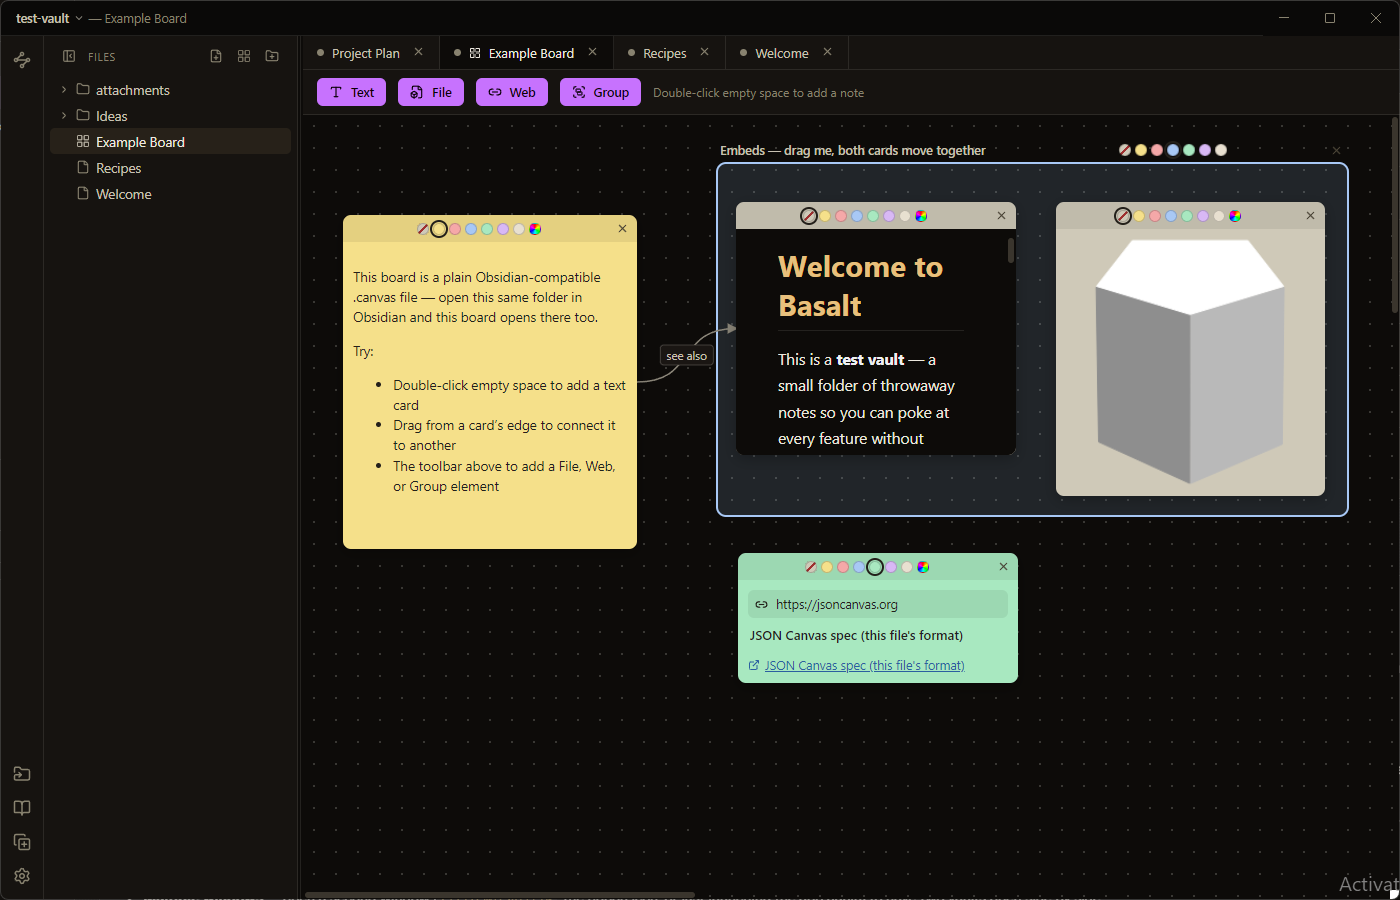Viewport: 1400px width, 900px height.
Task: Select the Embeds group title label
Action: (853, 151)
